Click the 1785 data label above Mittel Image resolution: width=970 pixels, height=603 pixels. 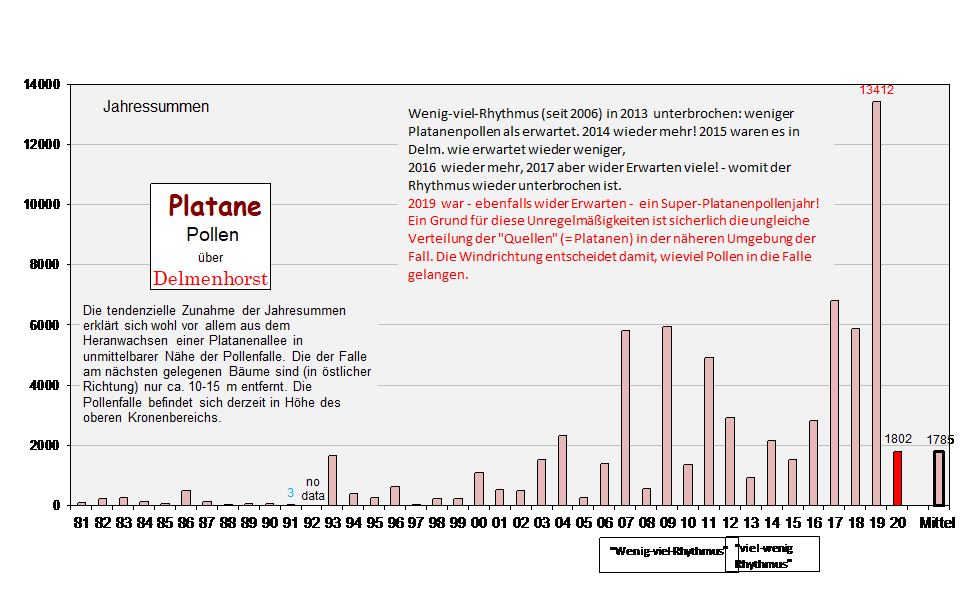click(x=939, y=439)
